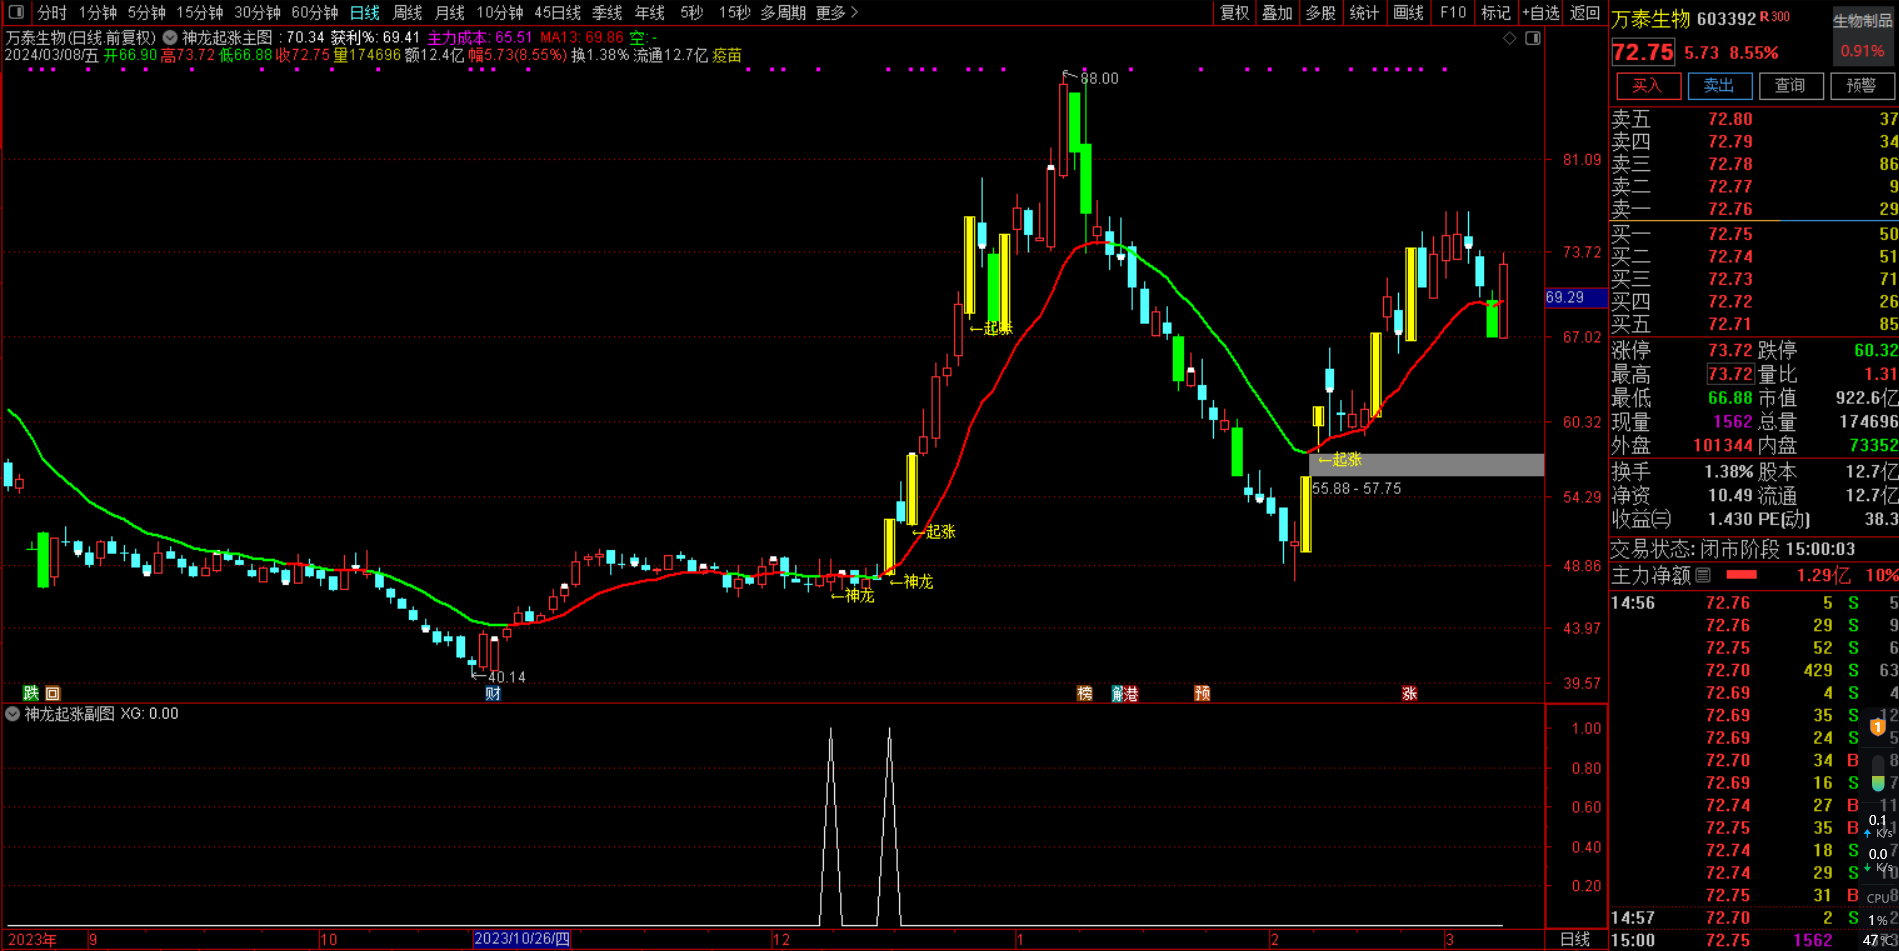Screen dimensions: 1899x951
Task: Click the 榜 event marker
Action: (1084, 693)
